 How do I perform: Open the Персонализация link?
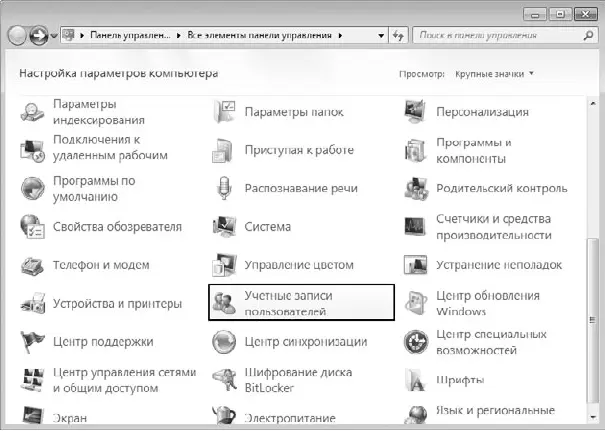482,111
